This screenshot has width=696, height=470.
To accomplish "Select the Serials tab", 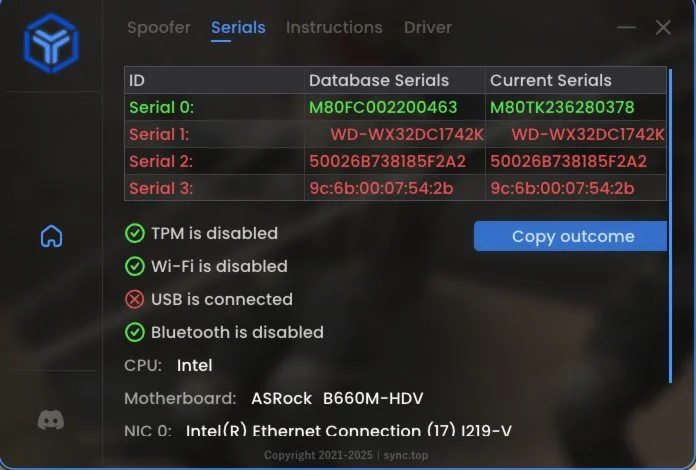I will pyautogui.click(x=238, y=28).
